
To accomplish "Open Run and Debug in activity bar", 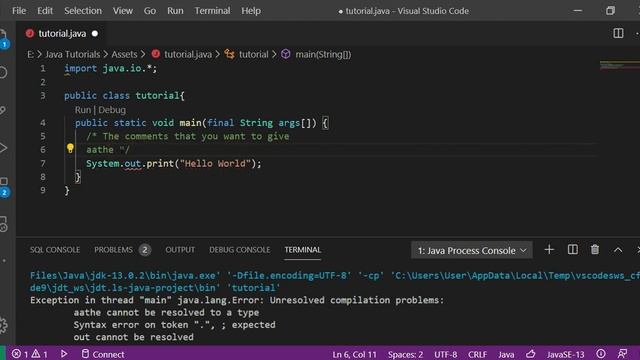I will (x=3, y=148).
